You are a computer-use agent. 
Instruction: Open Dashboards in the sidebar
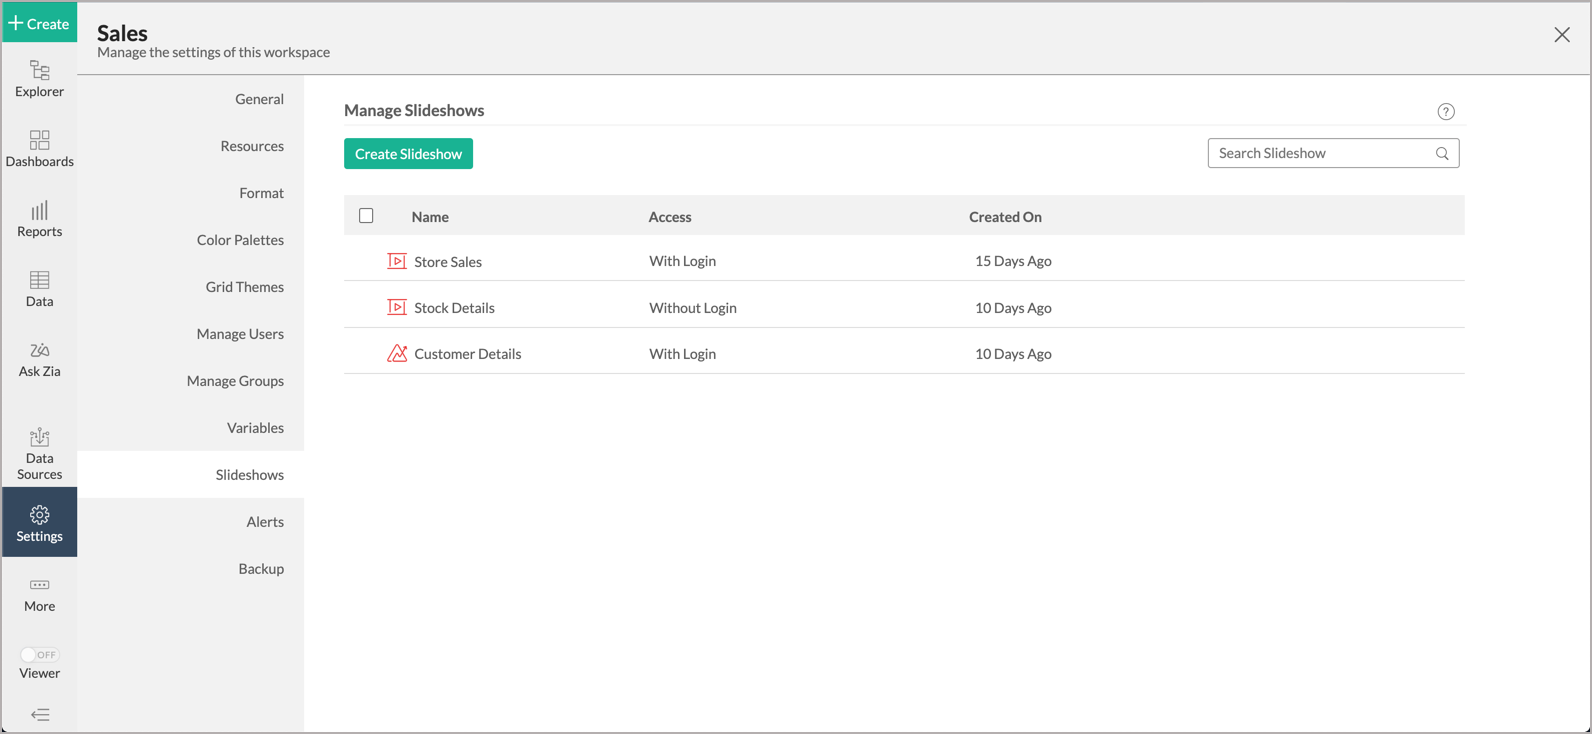tap(39, 148)
